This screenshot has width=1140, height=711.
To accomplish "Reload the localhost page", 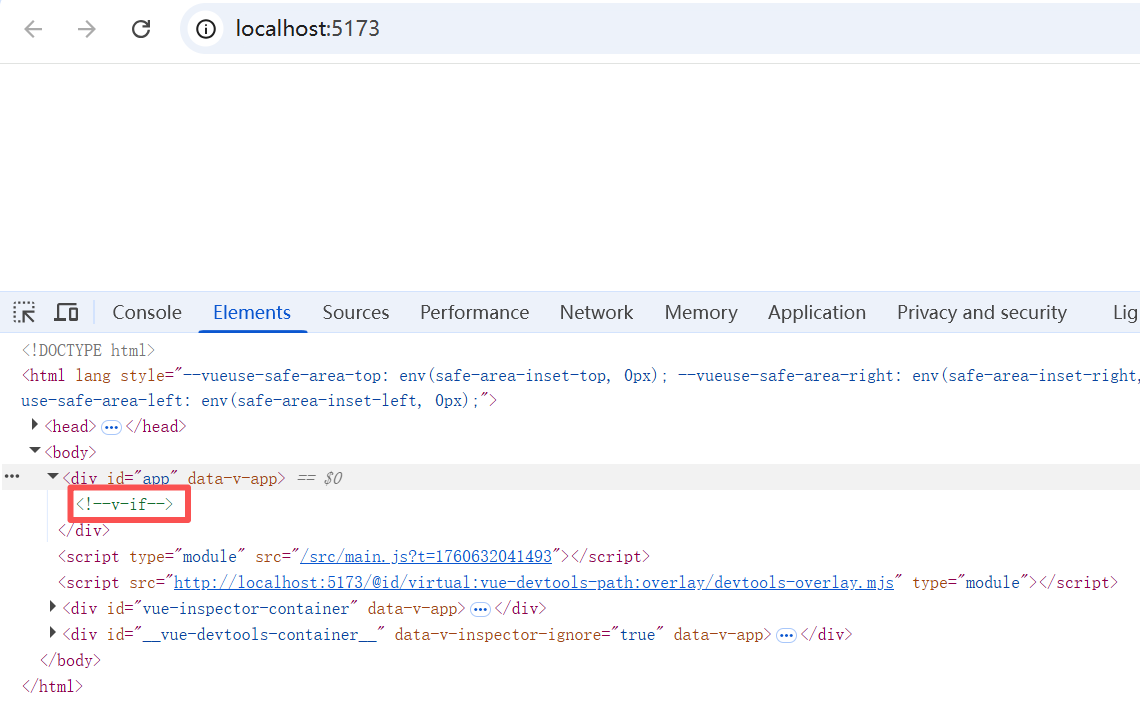I will point(140,29).
